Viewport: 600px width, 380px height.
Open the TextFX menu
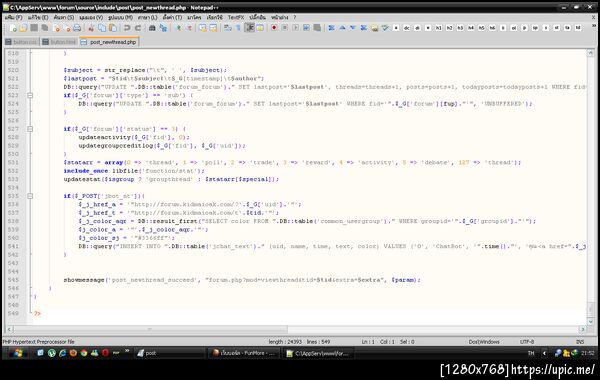click(236, 18)
